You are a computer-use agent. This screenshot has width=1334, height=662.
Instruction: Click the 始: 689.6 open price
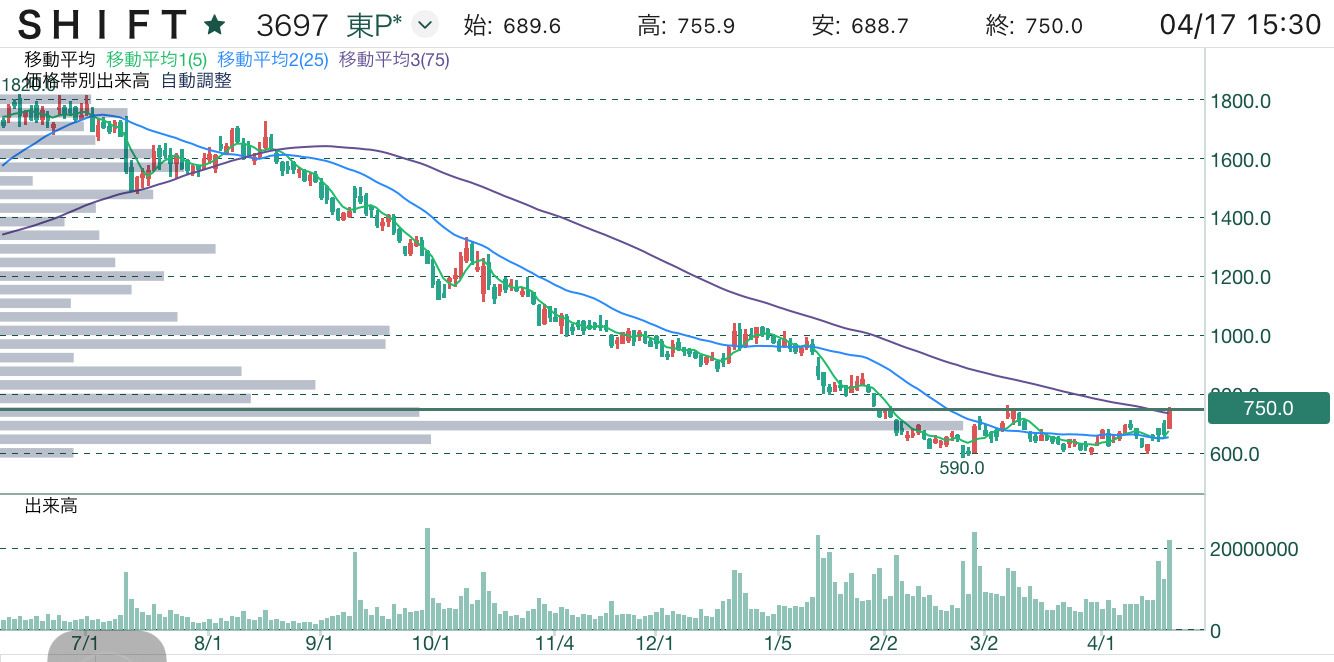pyautogui.click(x=511, y=26)
